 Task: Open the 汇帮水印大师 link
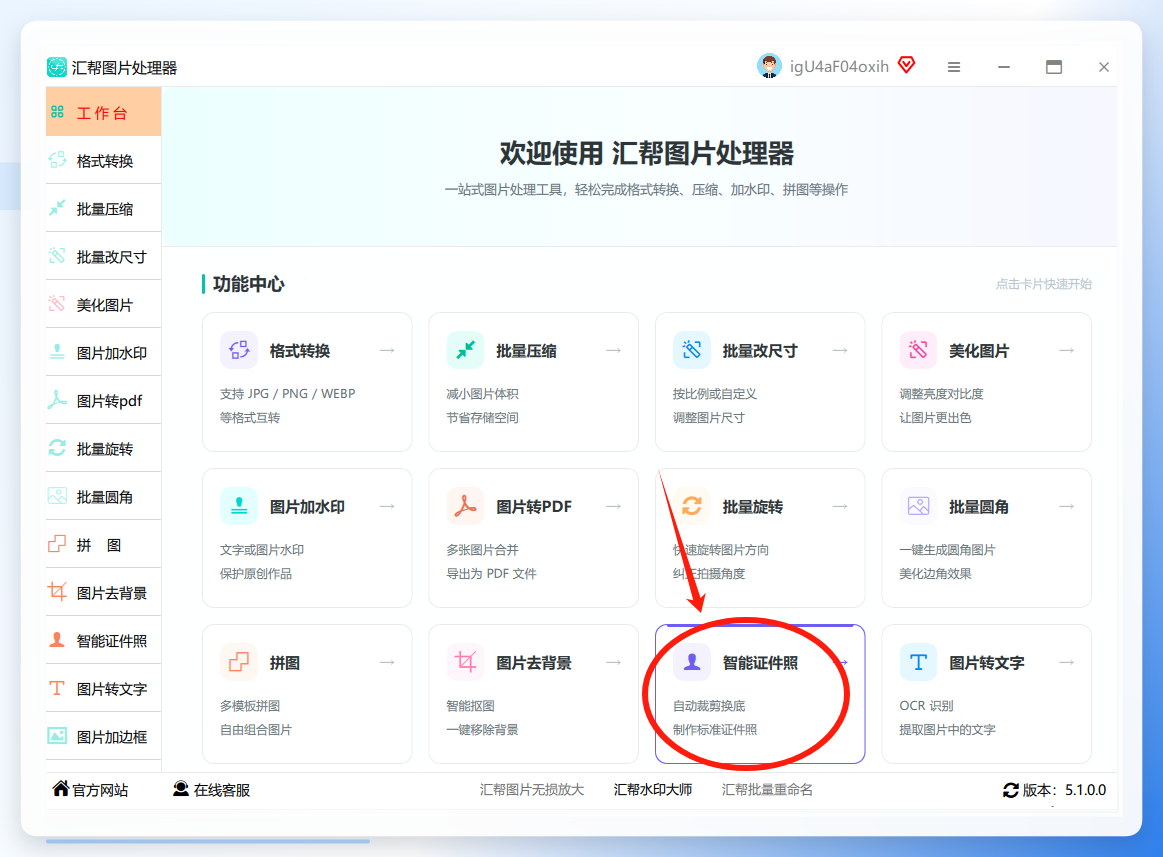pos(653,790)
